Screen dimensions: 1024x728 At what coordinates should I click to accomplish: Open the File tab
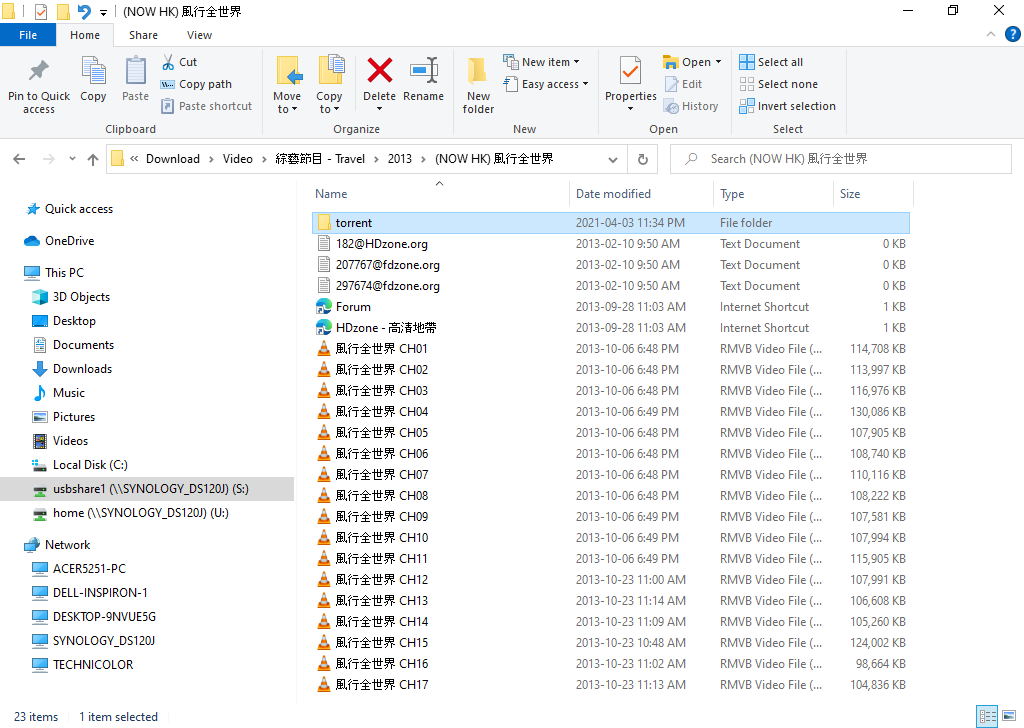[x=28, y=35]
